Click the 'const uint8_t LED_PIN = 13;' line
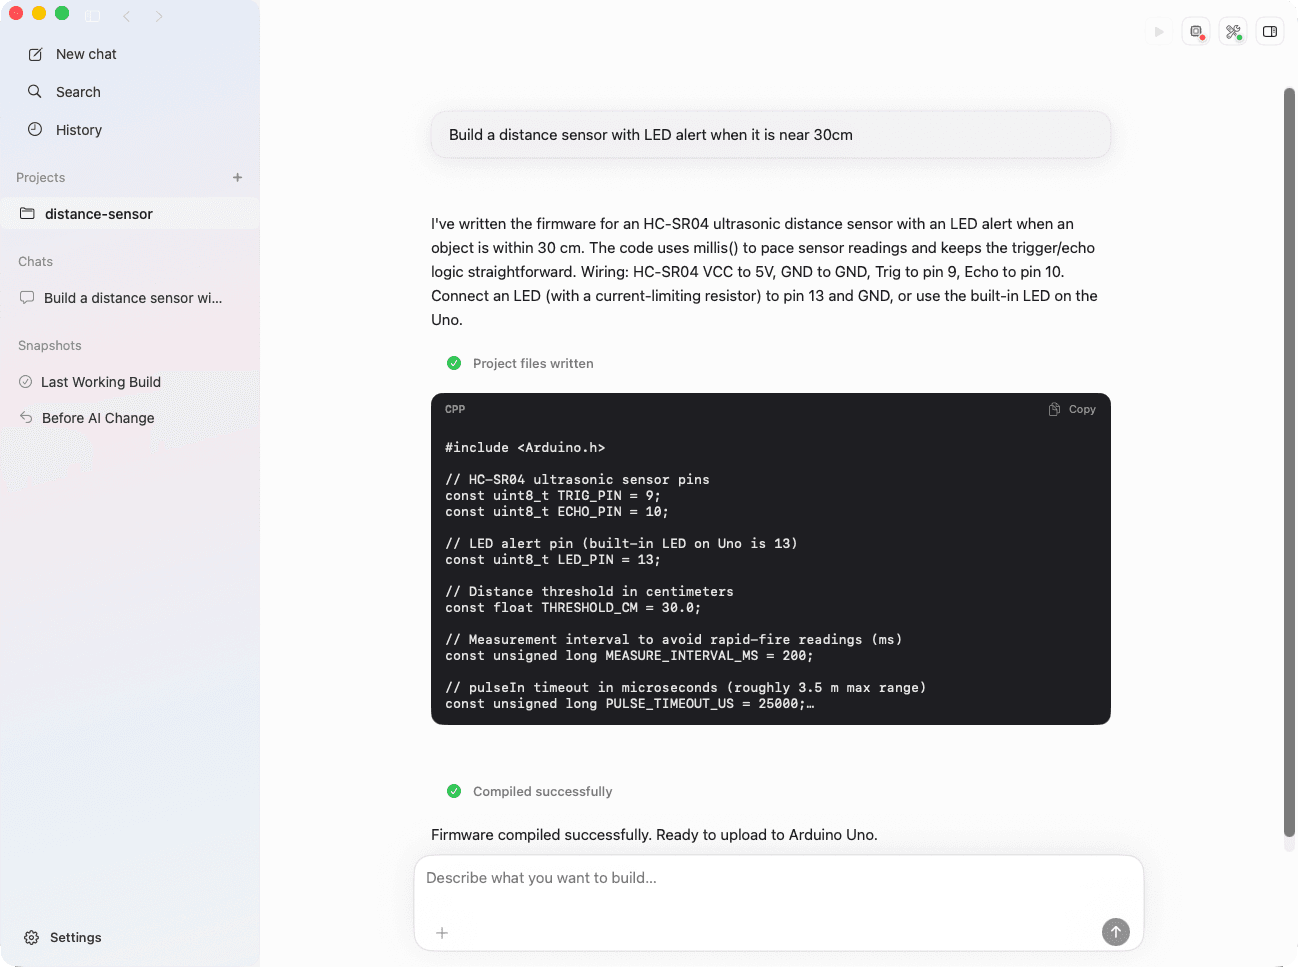This screenshot has height=967, width=1298. pyautogui.click(x=553, y=560)
